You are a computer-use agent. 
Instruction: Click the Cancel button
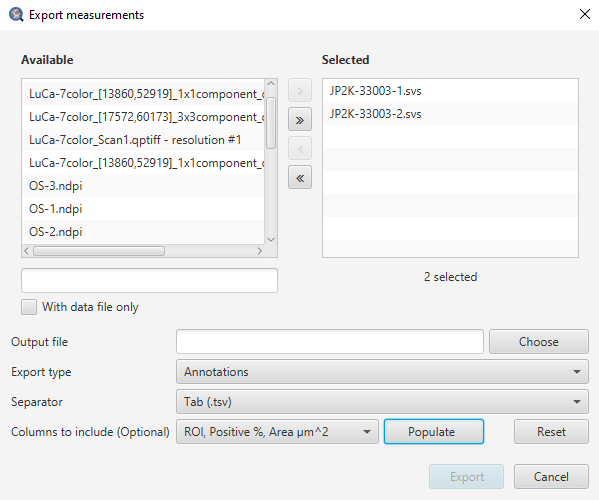(551, 477)
